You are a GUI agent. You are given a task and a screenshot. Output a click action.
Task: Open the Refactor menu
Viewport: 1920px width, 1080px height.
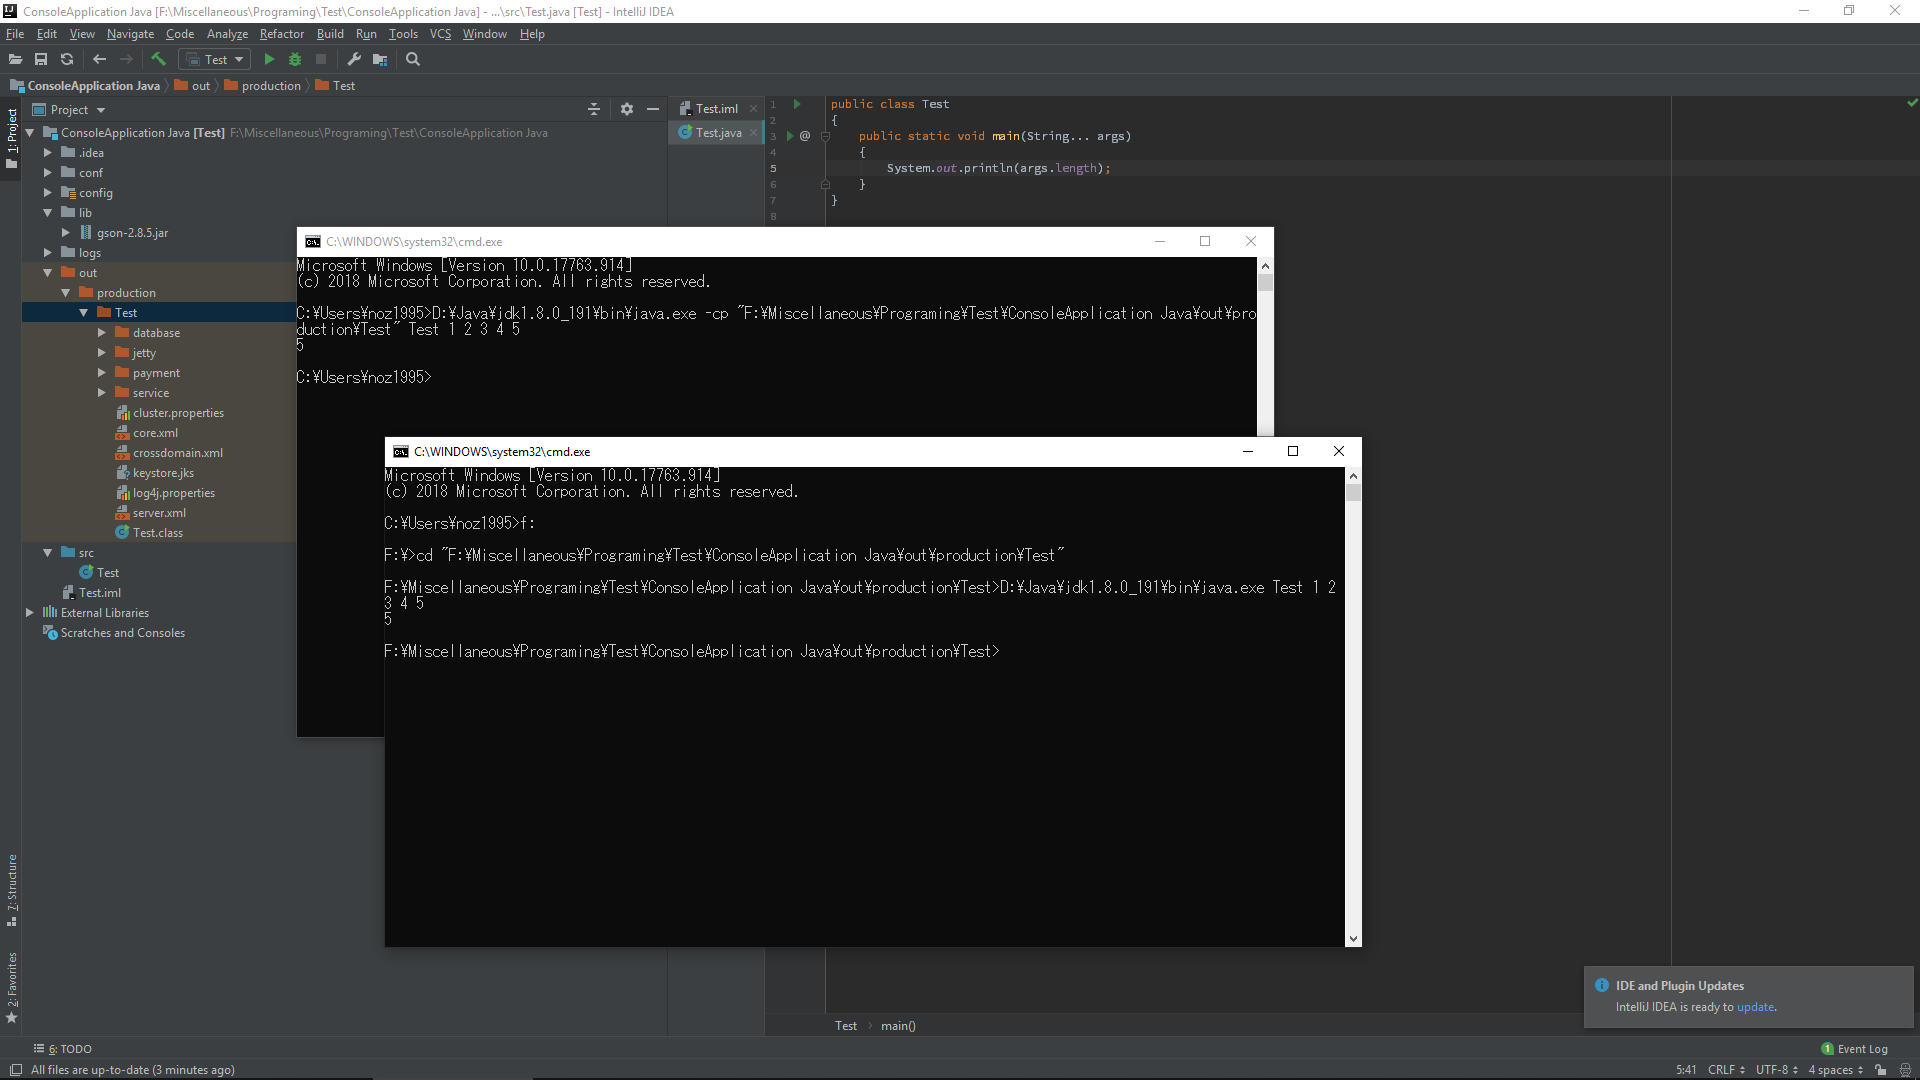click(x=281, y=34)
